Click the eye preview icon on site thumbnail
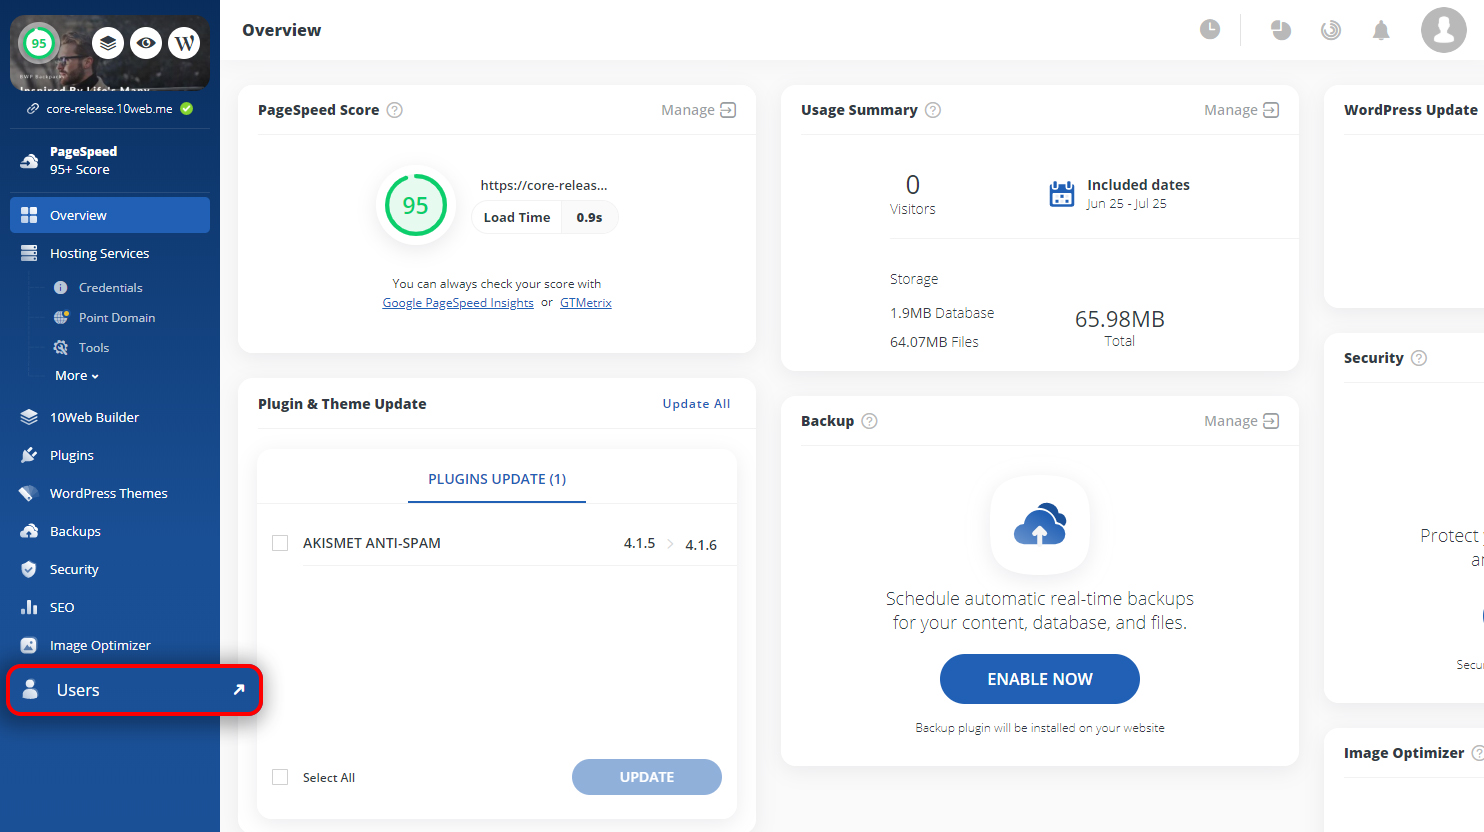 [x=146, y=43]
